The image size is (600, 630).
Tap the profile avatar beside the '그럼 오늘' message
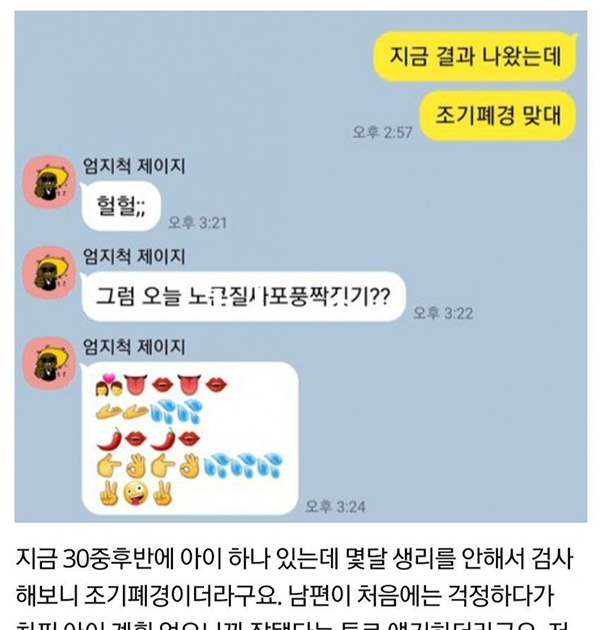(49, 272)
